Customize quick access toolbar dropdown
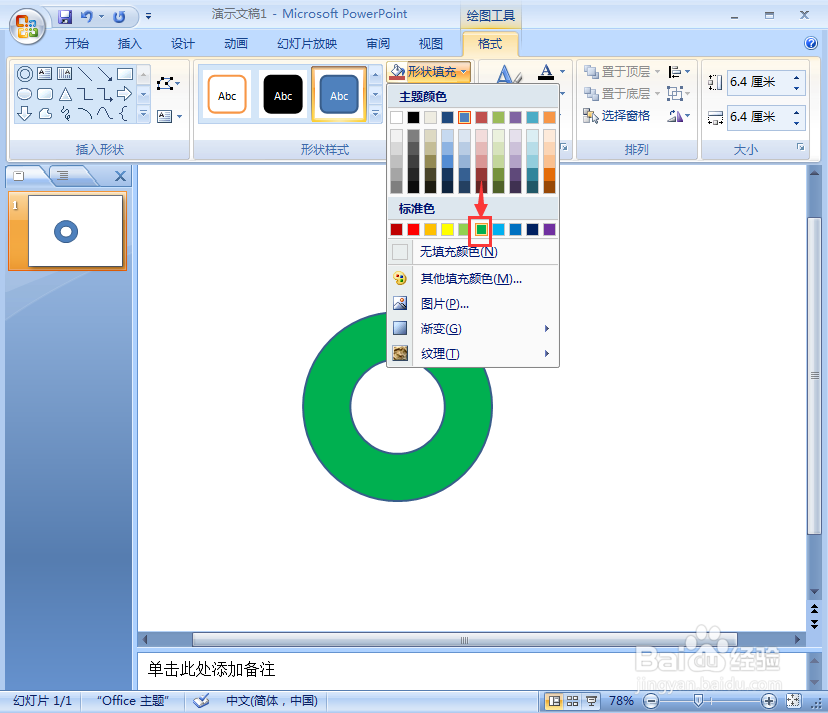 [148, 17]
